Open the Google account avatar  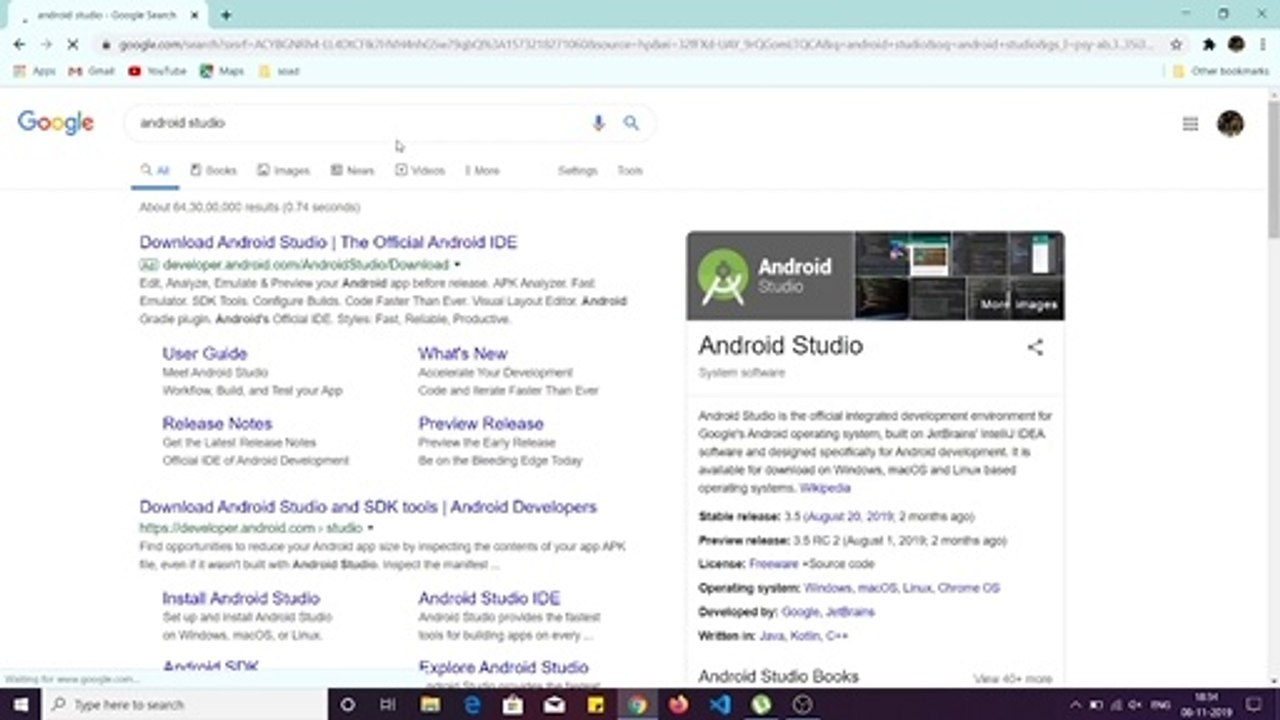pos(1230,123)
